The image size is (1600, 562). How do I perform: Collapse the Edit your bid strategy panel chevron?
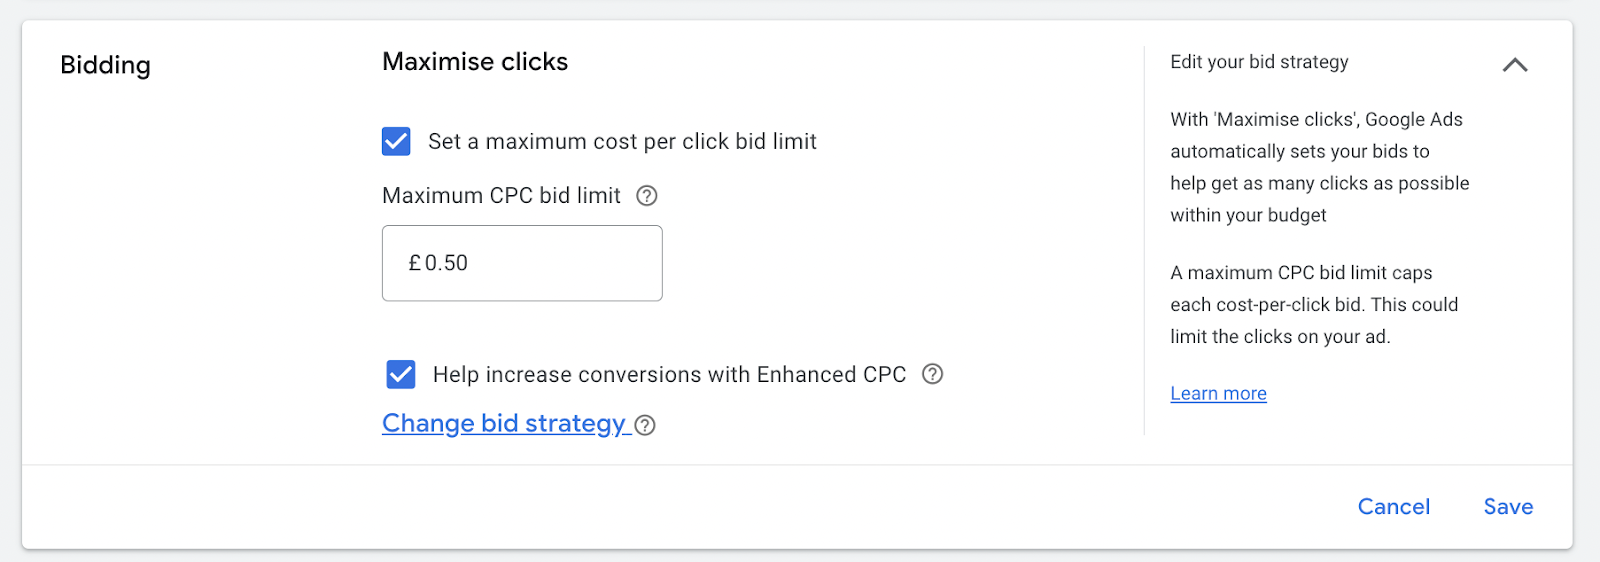point(1514,65)
